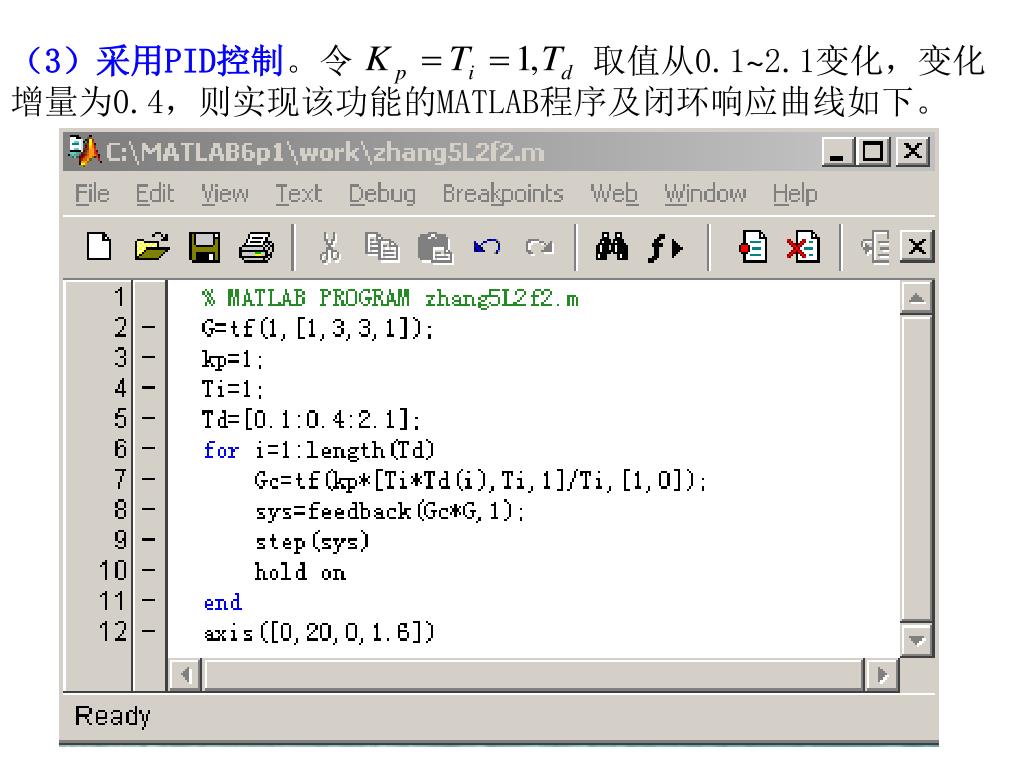The image size is (1024, 768).
Task: Click code line 'Td=[0.1:0.4:2.1];'
Action: pos(311,419)
